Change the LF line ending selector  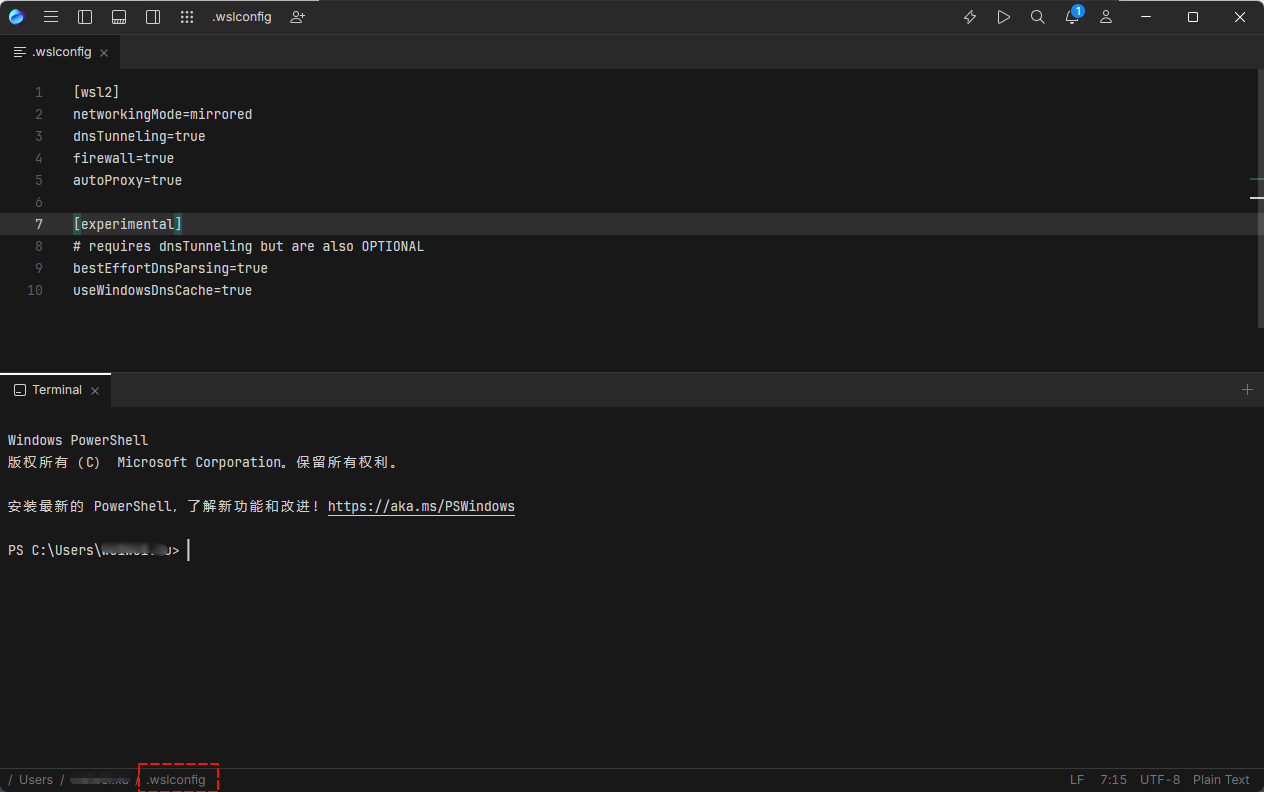[x=1077, y=780]
